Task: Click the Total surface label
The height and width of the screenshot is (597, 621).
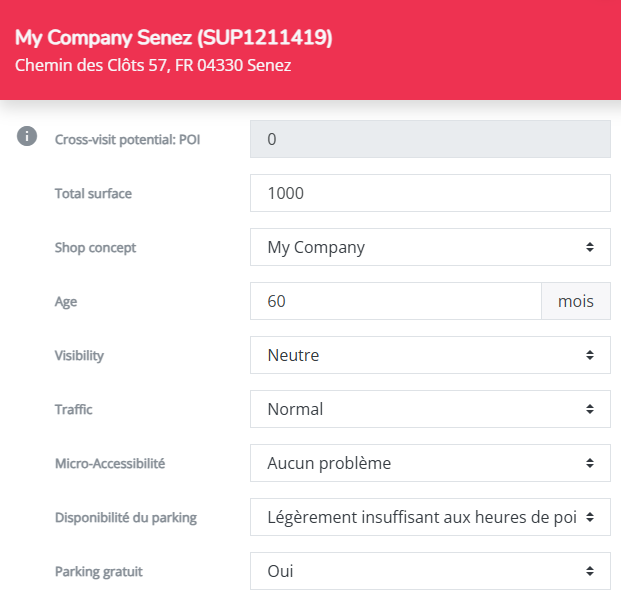Action: coord(93,193)
